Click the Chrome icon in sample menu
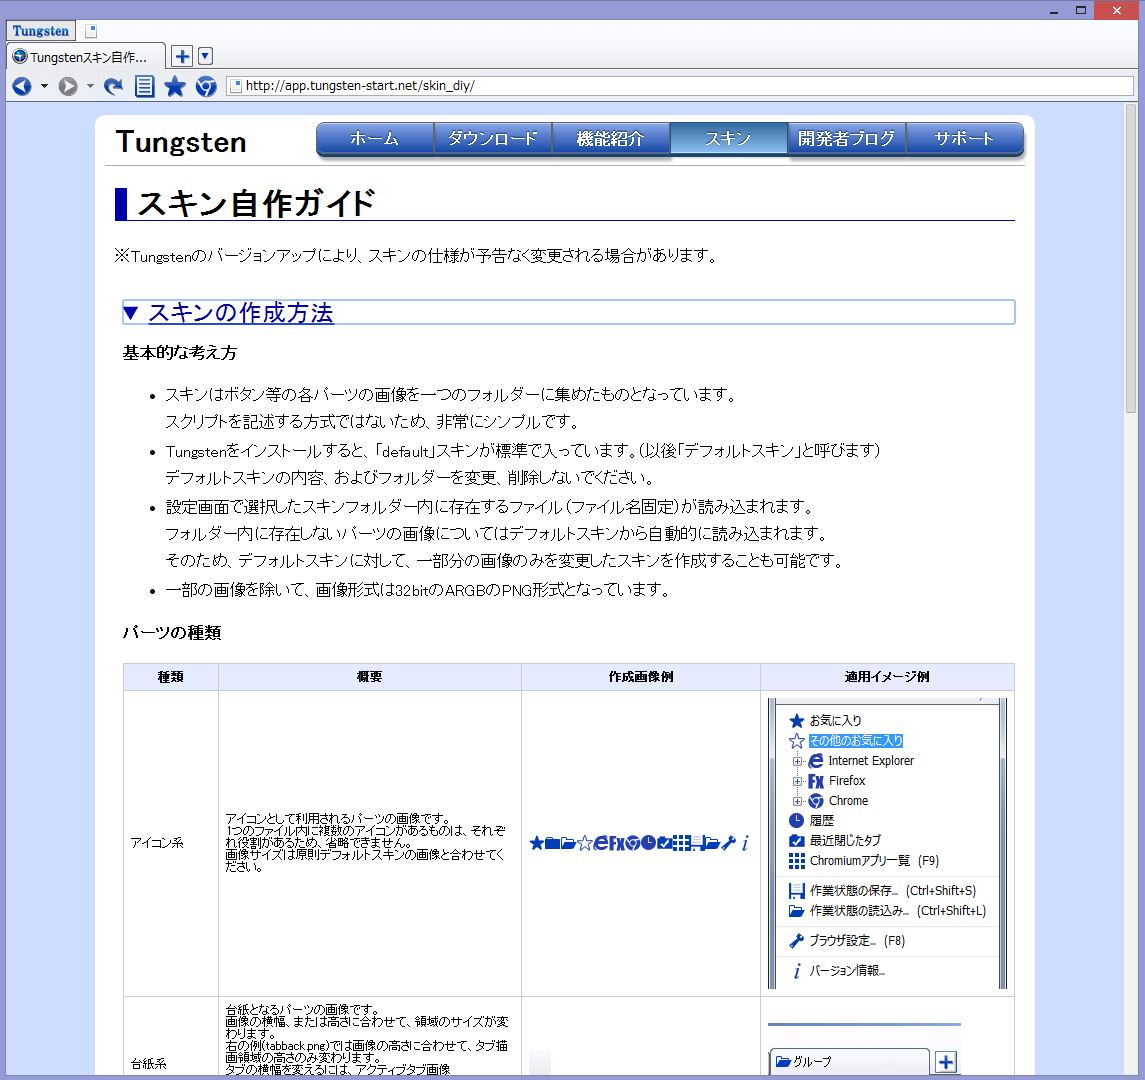1145x1080 pixels. [x=816, y=801]
